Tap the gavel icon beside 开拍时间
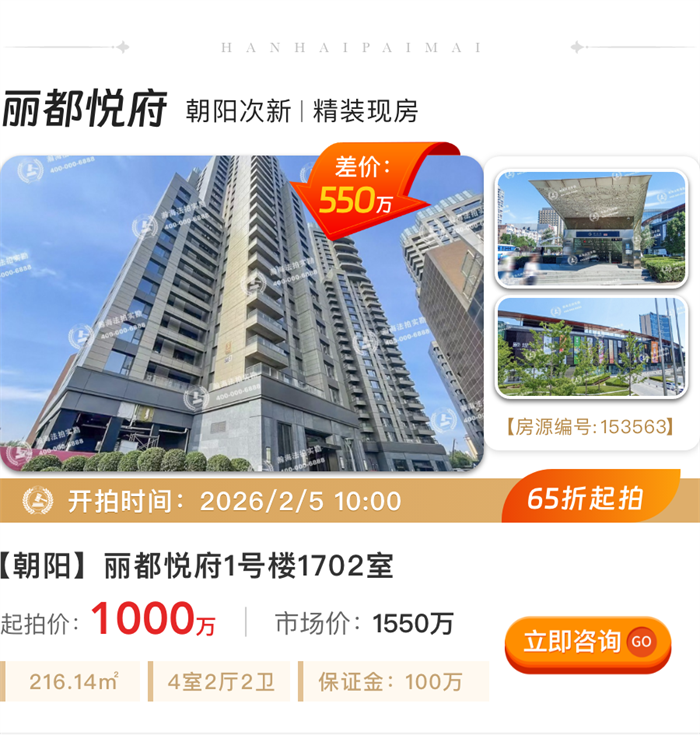Screen dimensions: 700x735 click(38, 501)
